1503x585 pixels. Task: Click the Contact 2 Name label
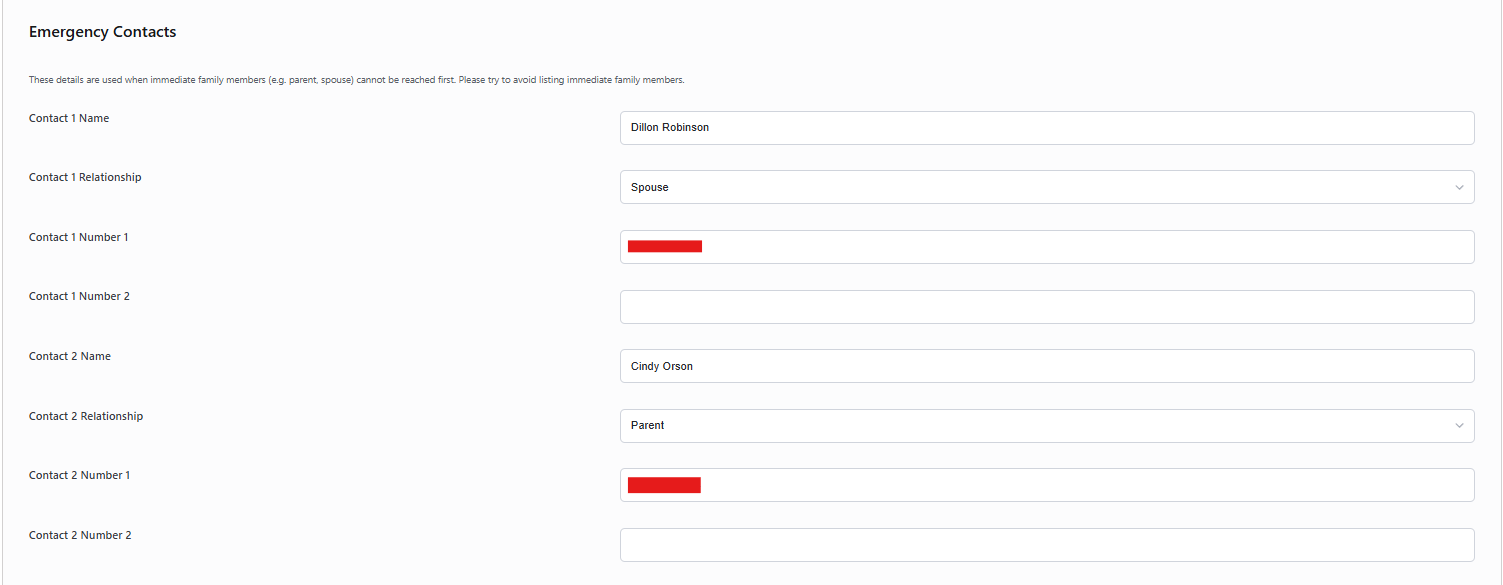click(70, 356)
